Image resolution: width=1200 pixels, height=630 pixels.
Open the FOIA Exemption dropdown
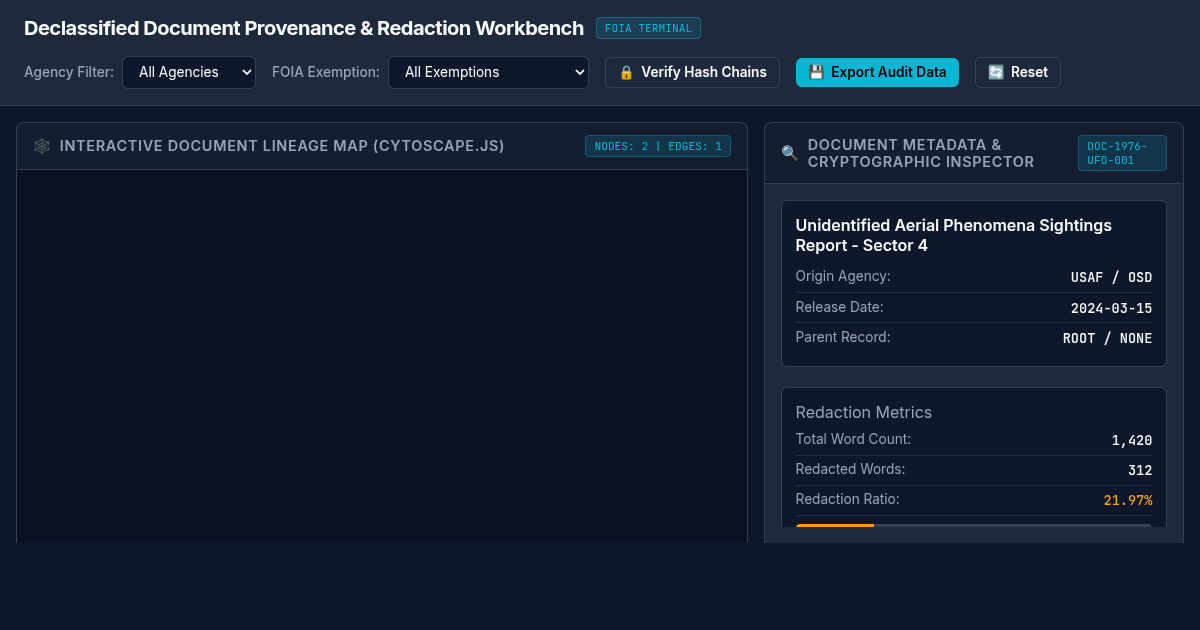pos(488,72)
